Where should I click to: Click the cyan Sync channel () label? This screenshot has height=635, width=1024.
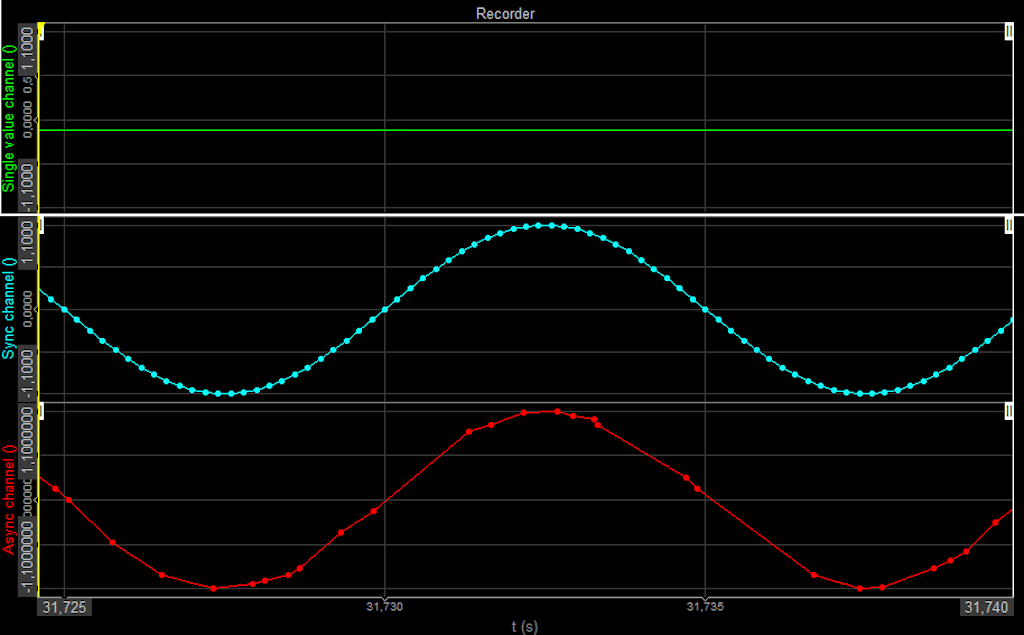tap(8, 308)
